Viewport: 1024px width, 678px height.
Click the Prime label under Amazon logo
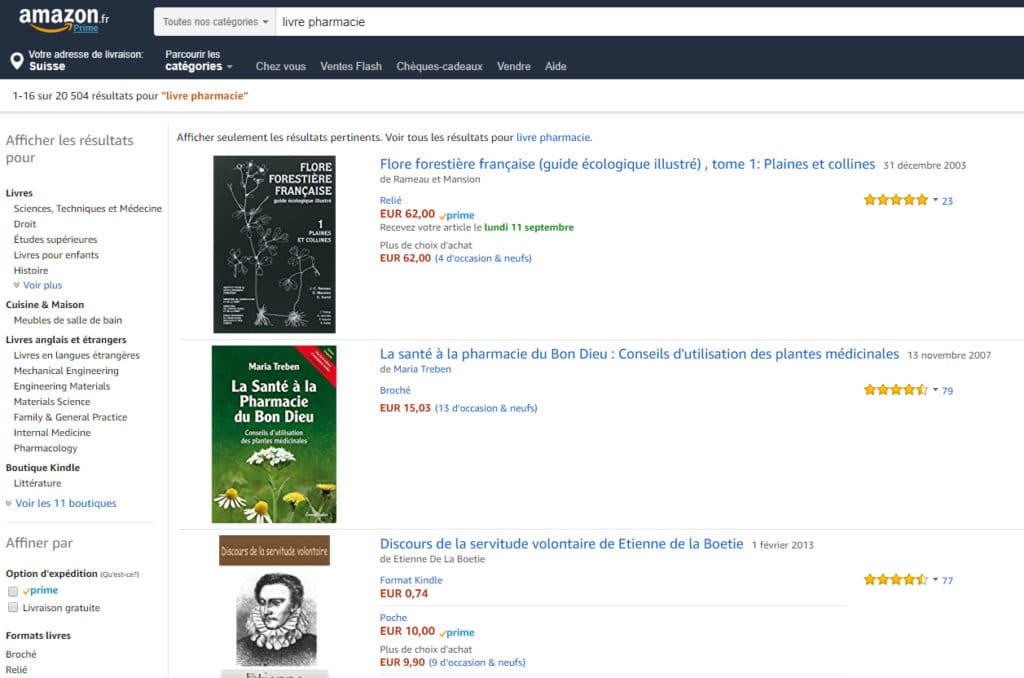[x=86, y=28]
